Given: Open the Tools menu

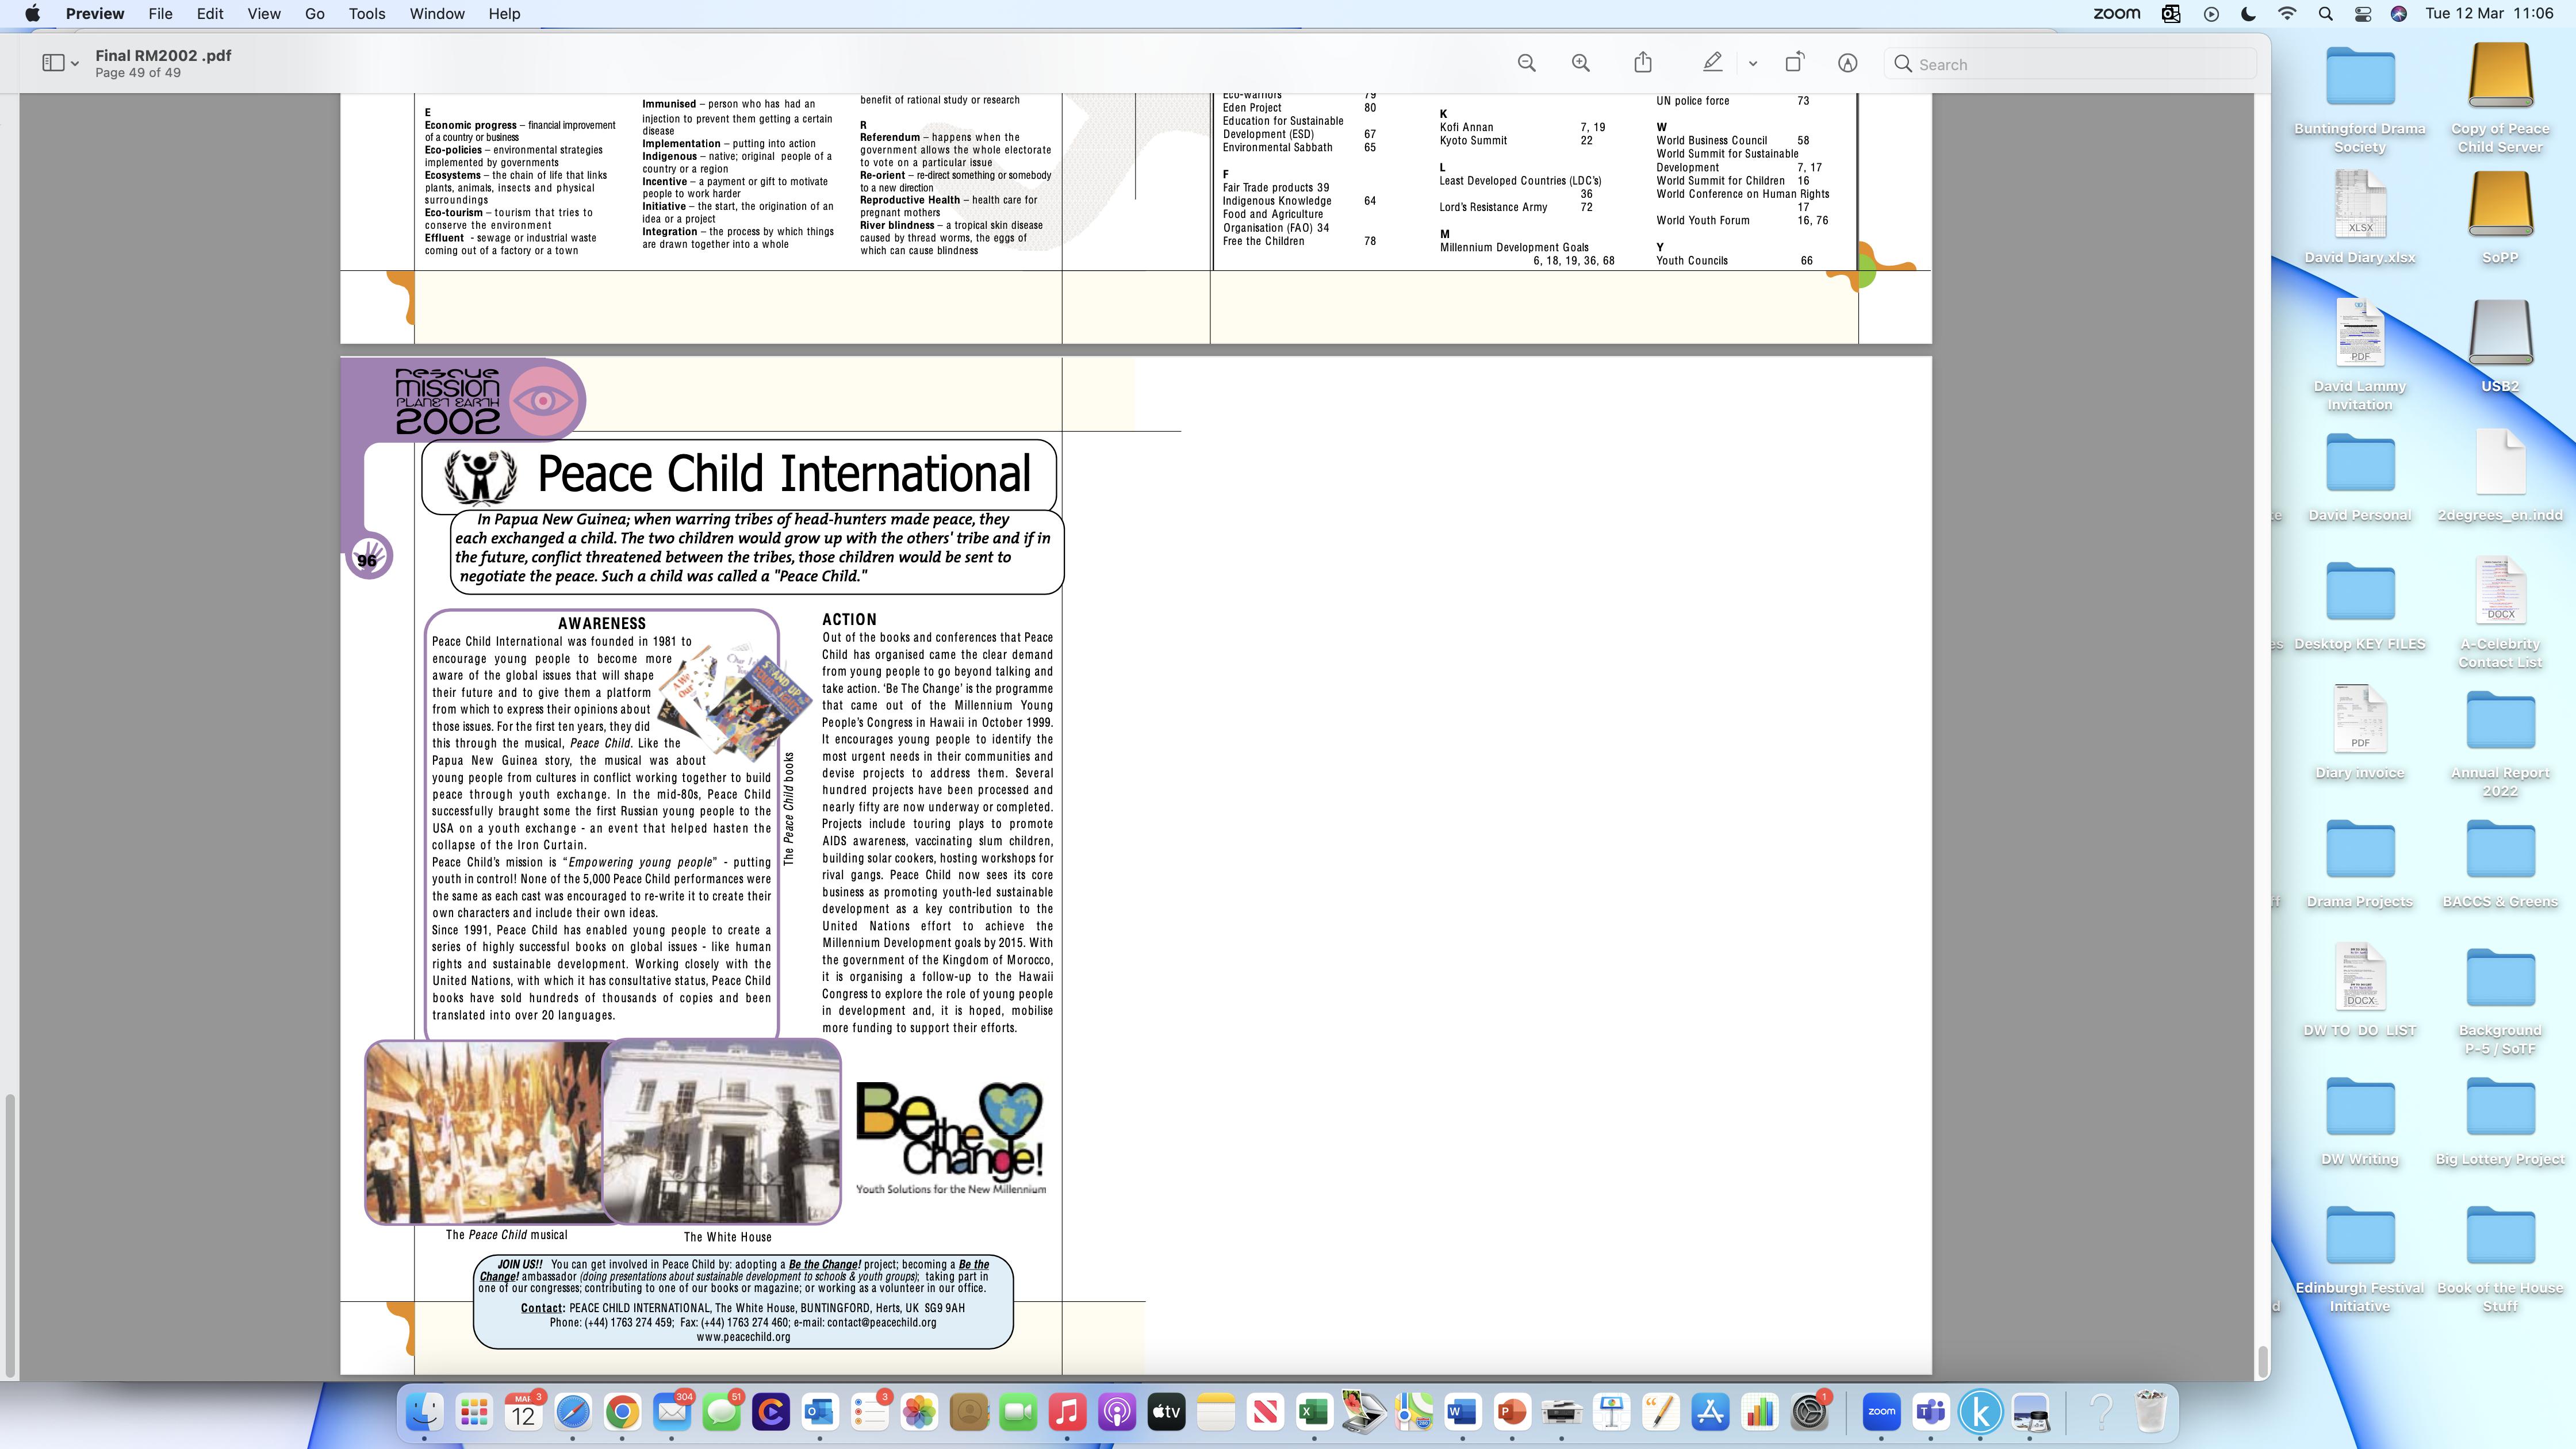Looking at the screenshot, I should (x=366, y=14).
